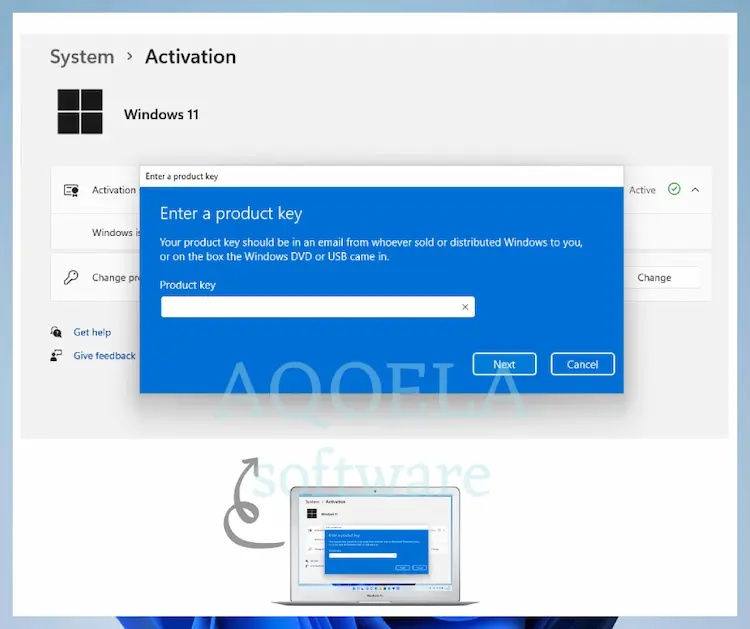
Task: Cancel the product key dialog
Action: (582, 364)
